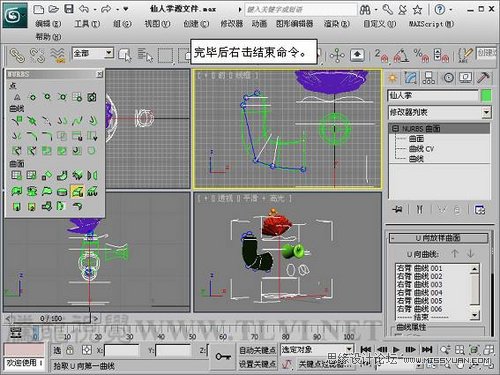The height and width of the screenshot is (375, 500).
Task: Click the Play Animation button
Action: [x=396, y=349]
